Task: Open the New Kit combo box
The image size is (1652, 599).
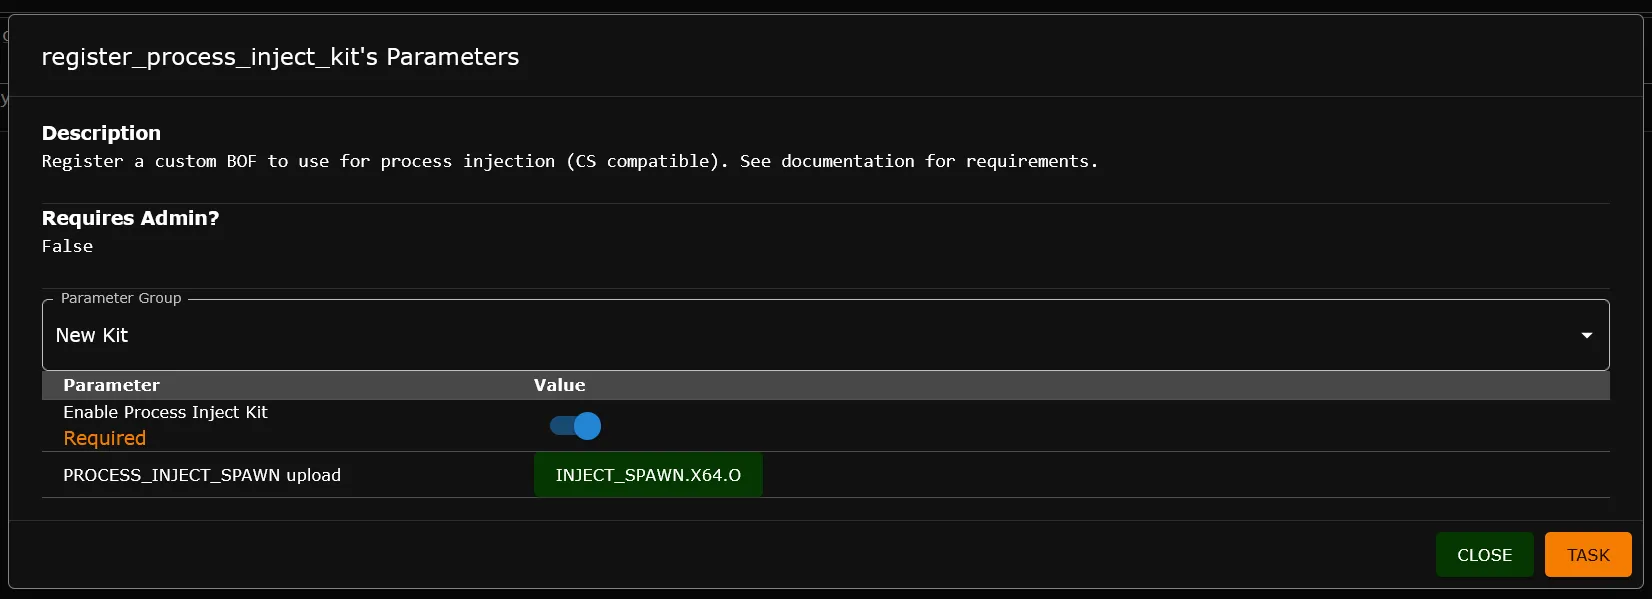Action: point(800,335)
